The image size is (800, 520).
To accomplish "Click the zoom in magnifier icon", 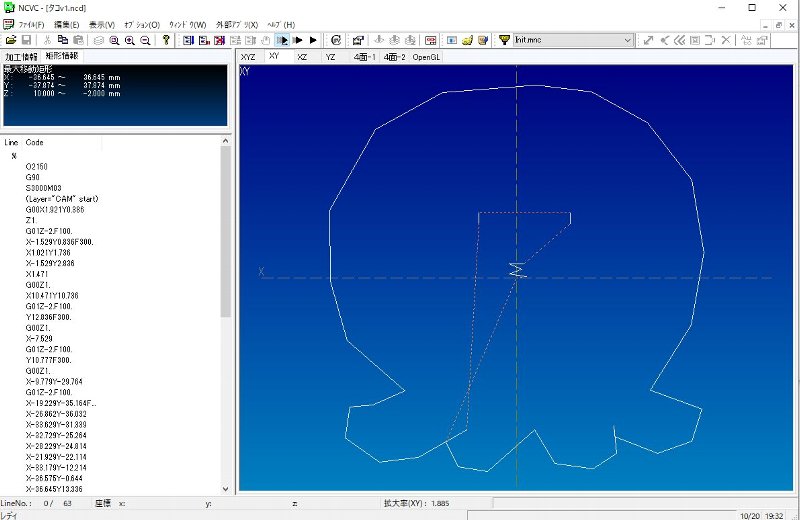I will tap(130, 40).
